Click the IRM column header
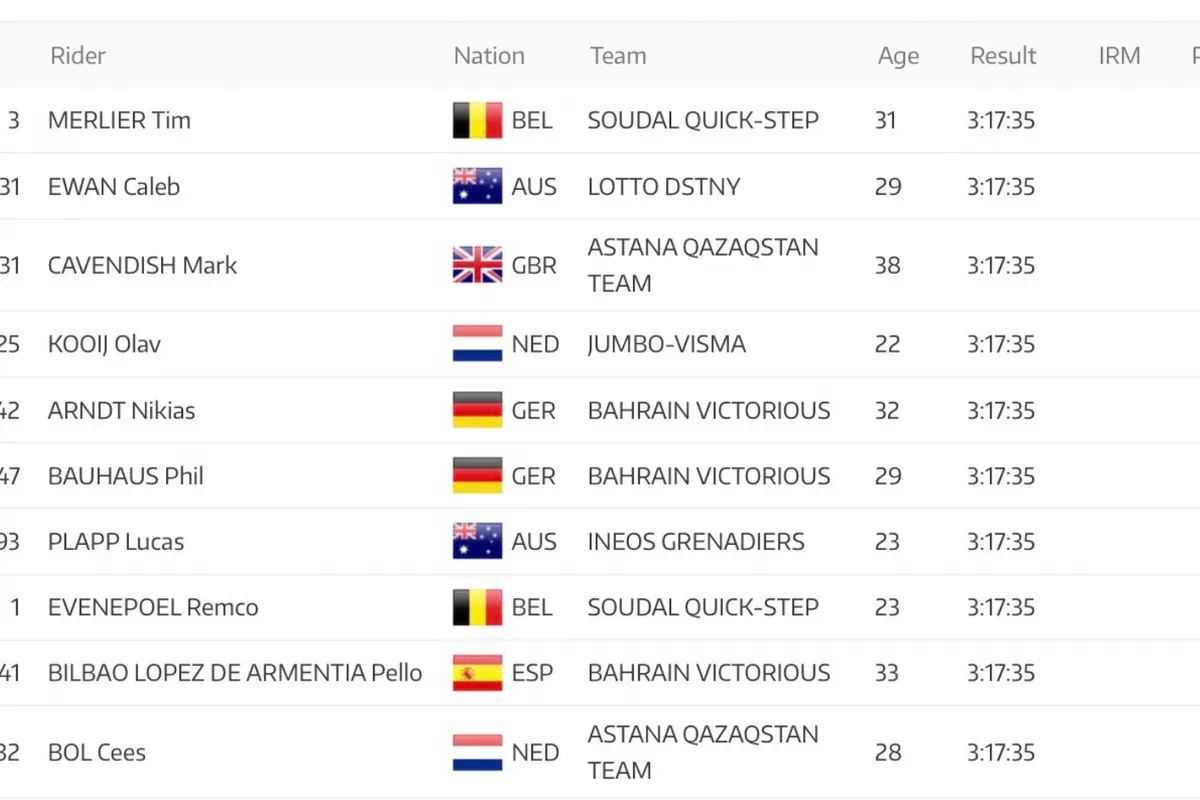The image size is (1200, 800). click(x=1119, y=56)
